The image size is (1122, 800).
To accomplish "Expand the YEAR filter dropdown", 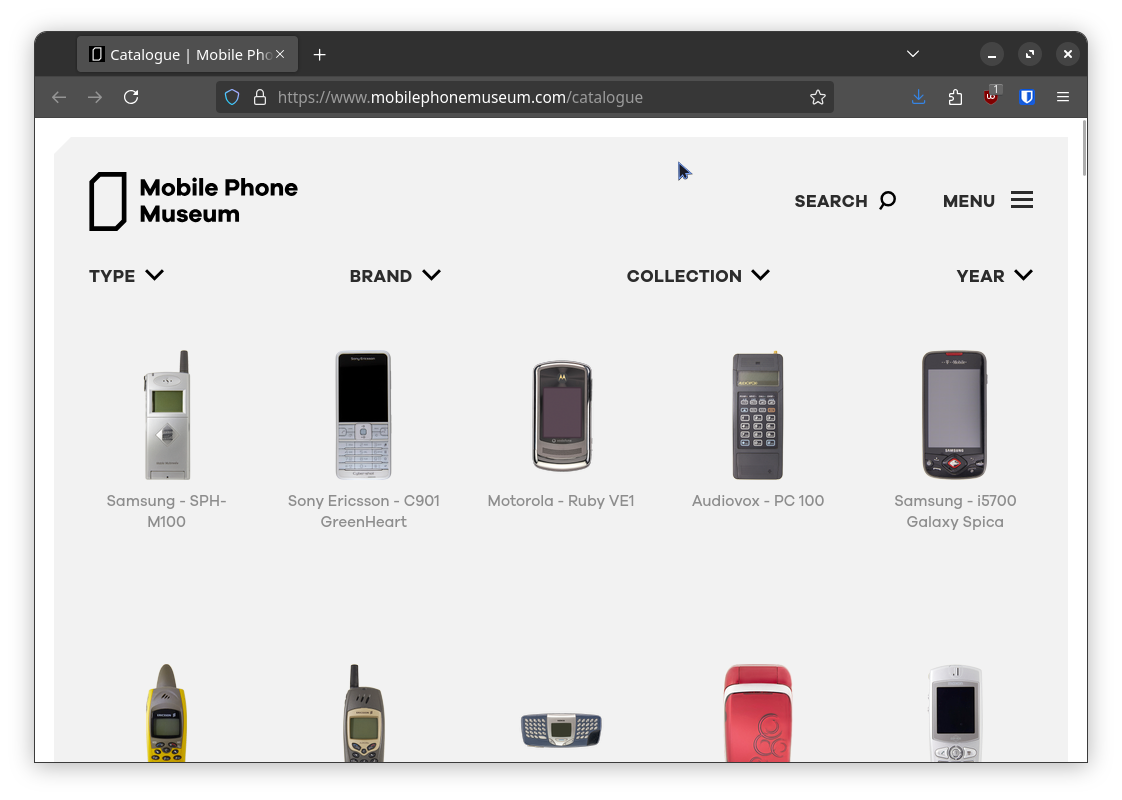I will click(x=995, y=275).
